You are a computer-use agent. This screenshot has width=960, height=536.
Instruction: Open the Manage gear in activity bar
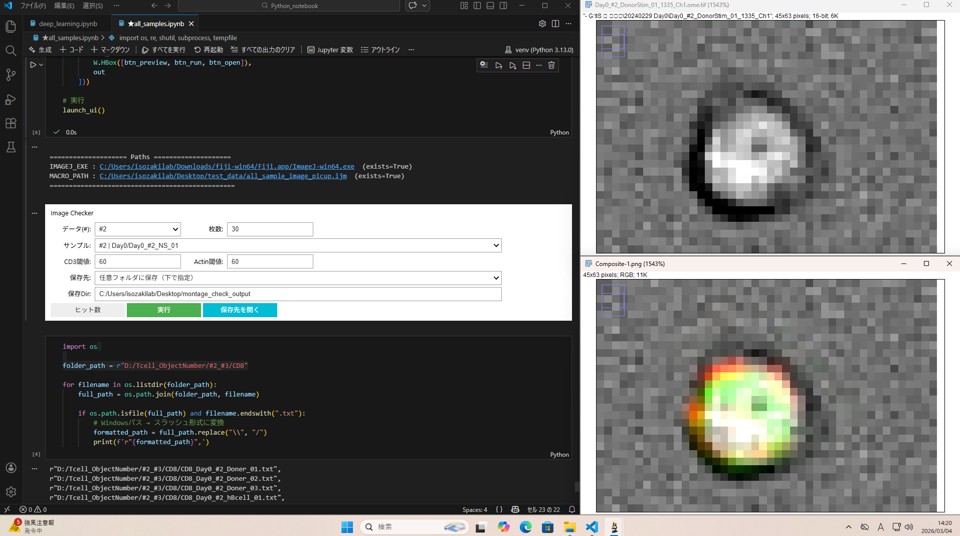[x=10, y=492]
